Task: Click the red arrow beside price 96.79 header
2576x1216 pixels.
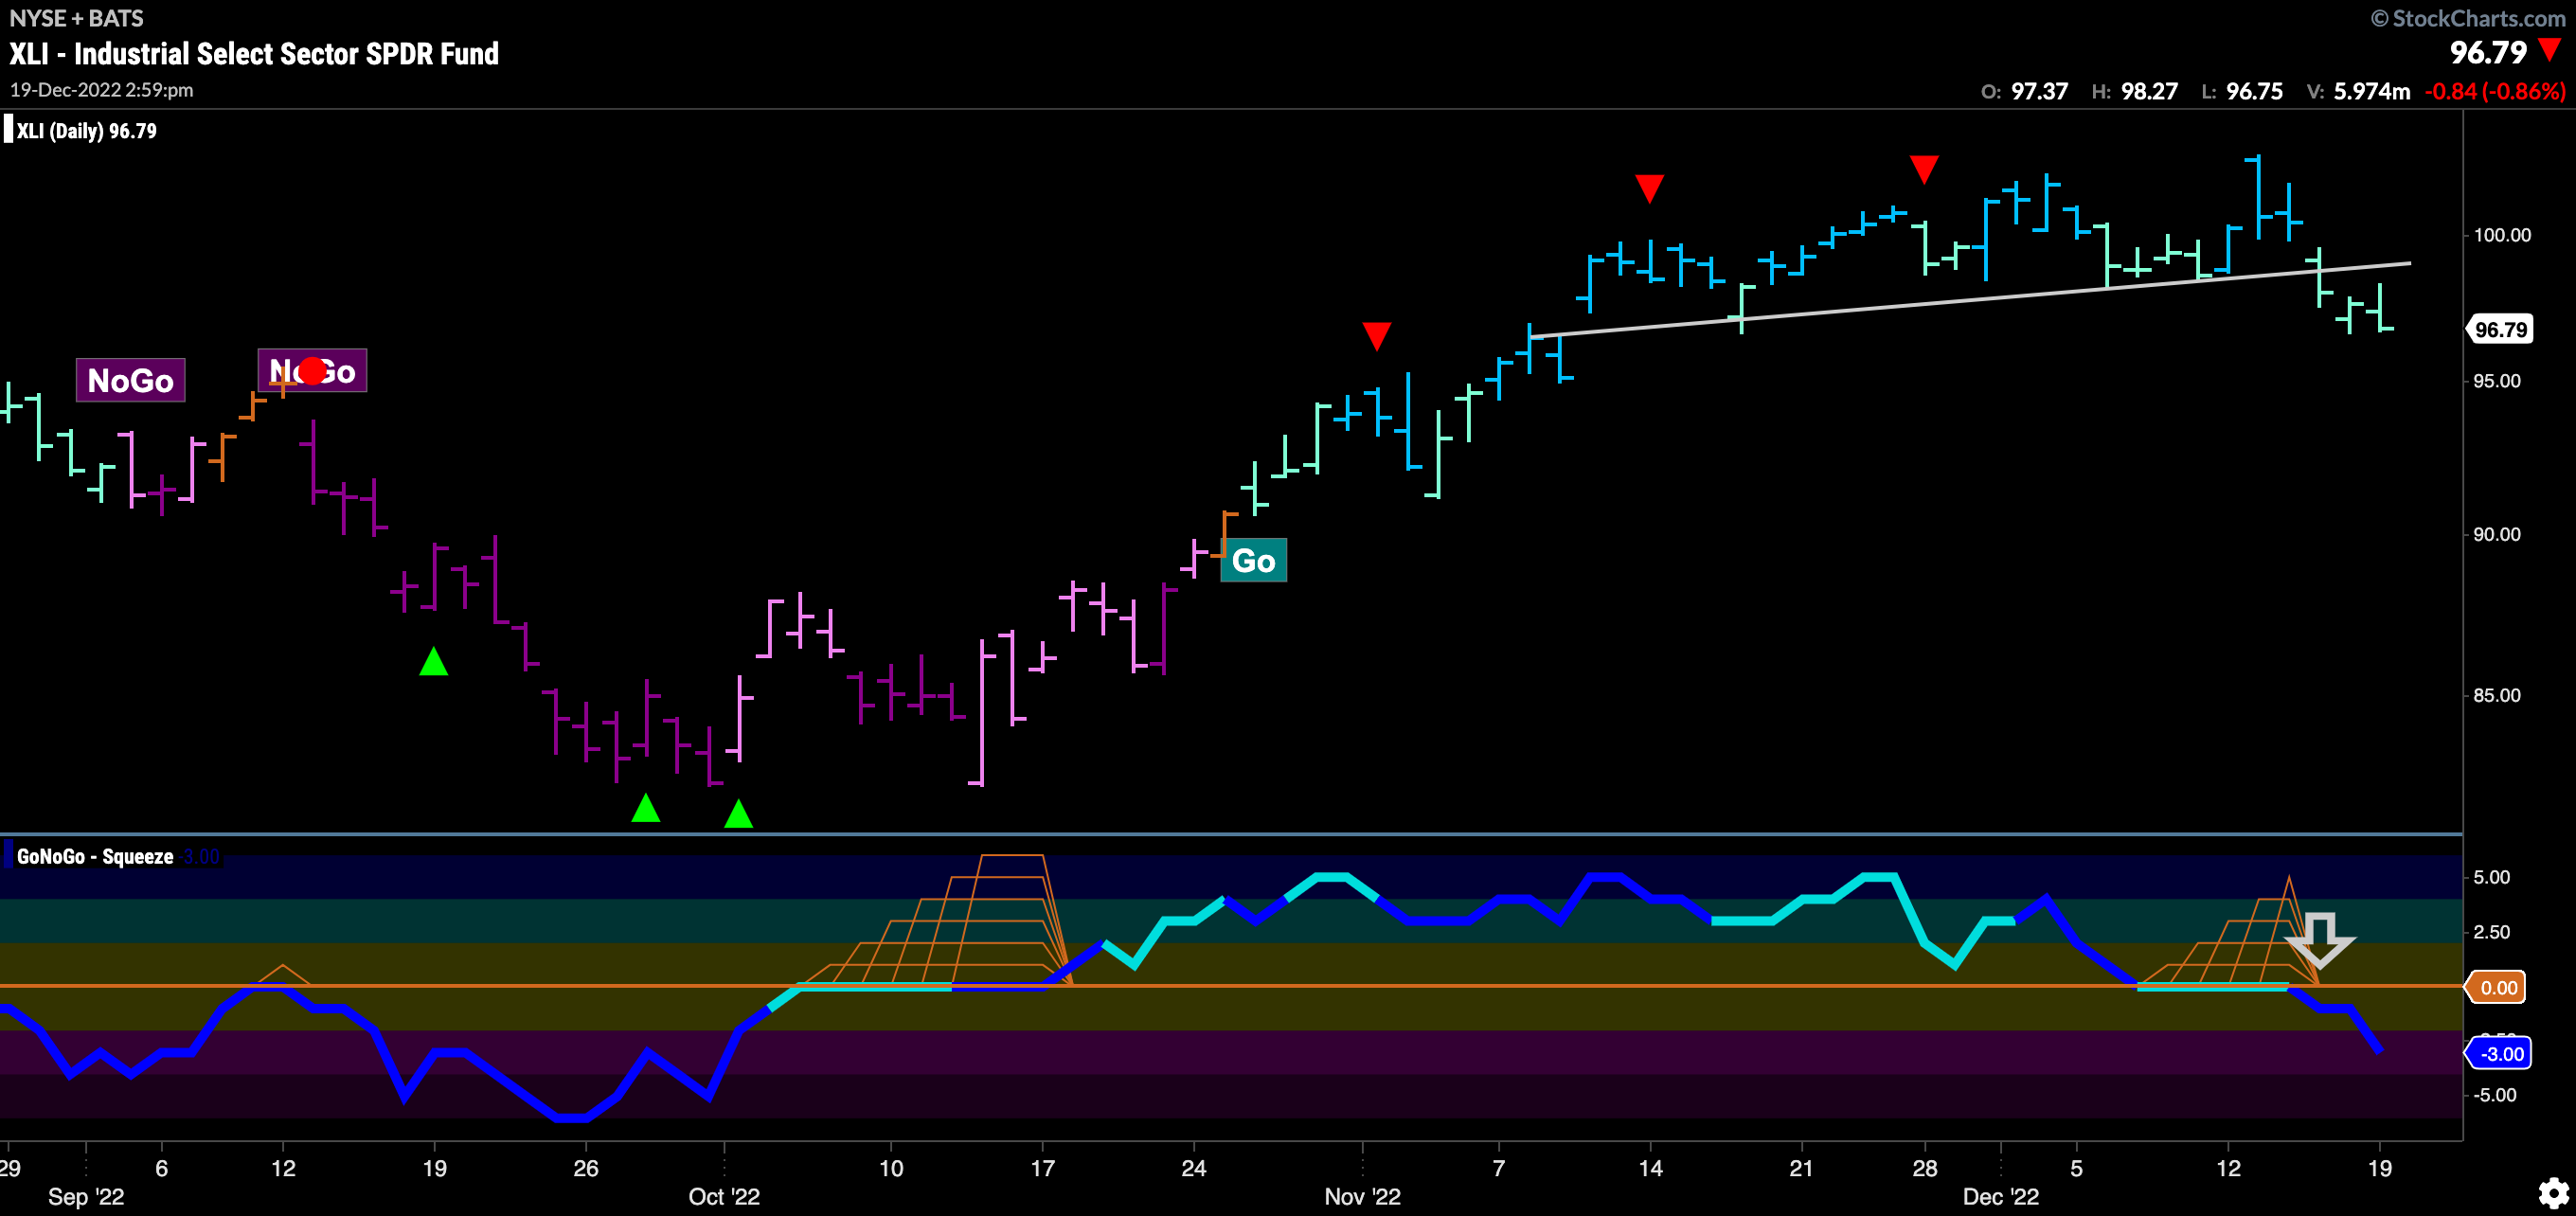Action: tap(2550, 50)
